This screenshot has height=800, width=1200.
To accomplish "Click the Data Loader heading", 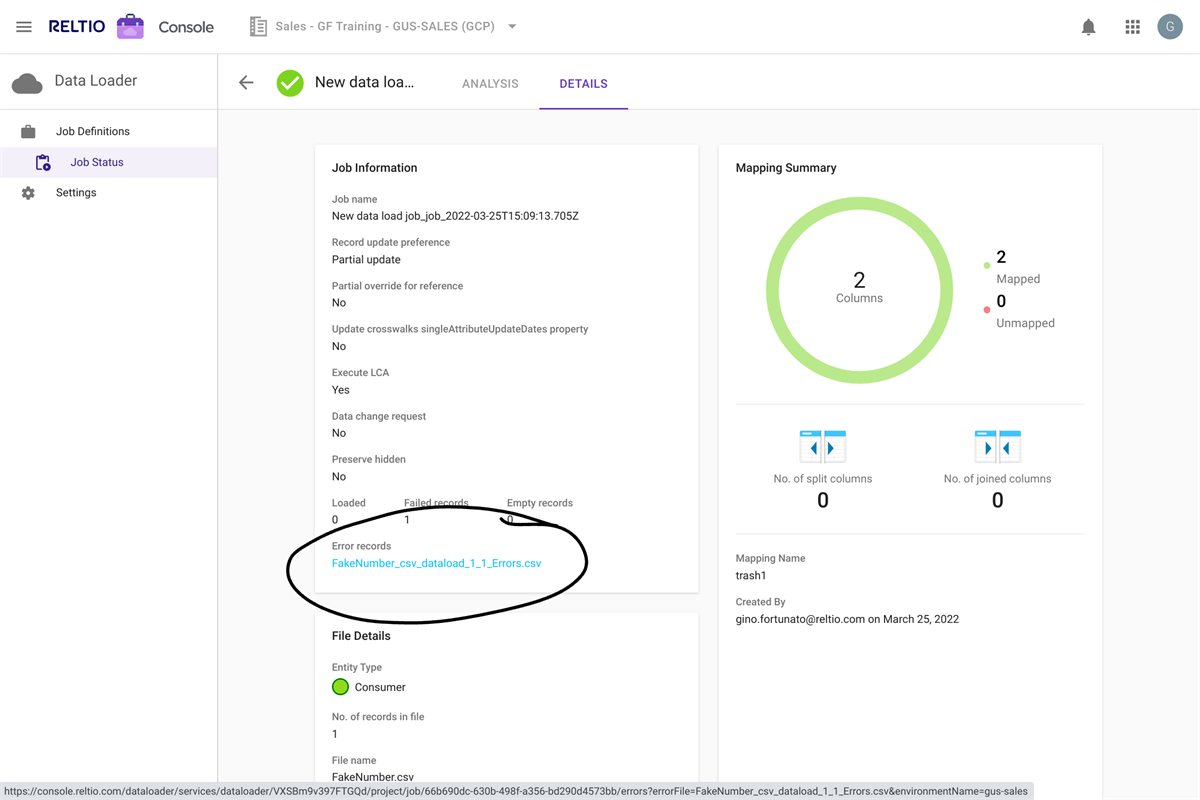I will coord(96,80).
